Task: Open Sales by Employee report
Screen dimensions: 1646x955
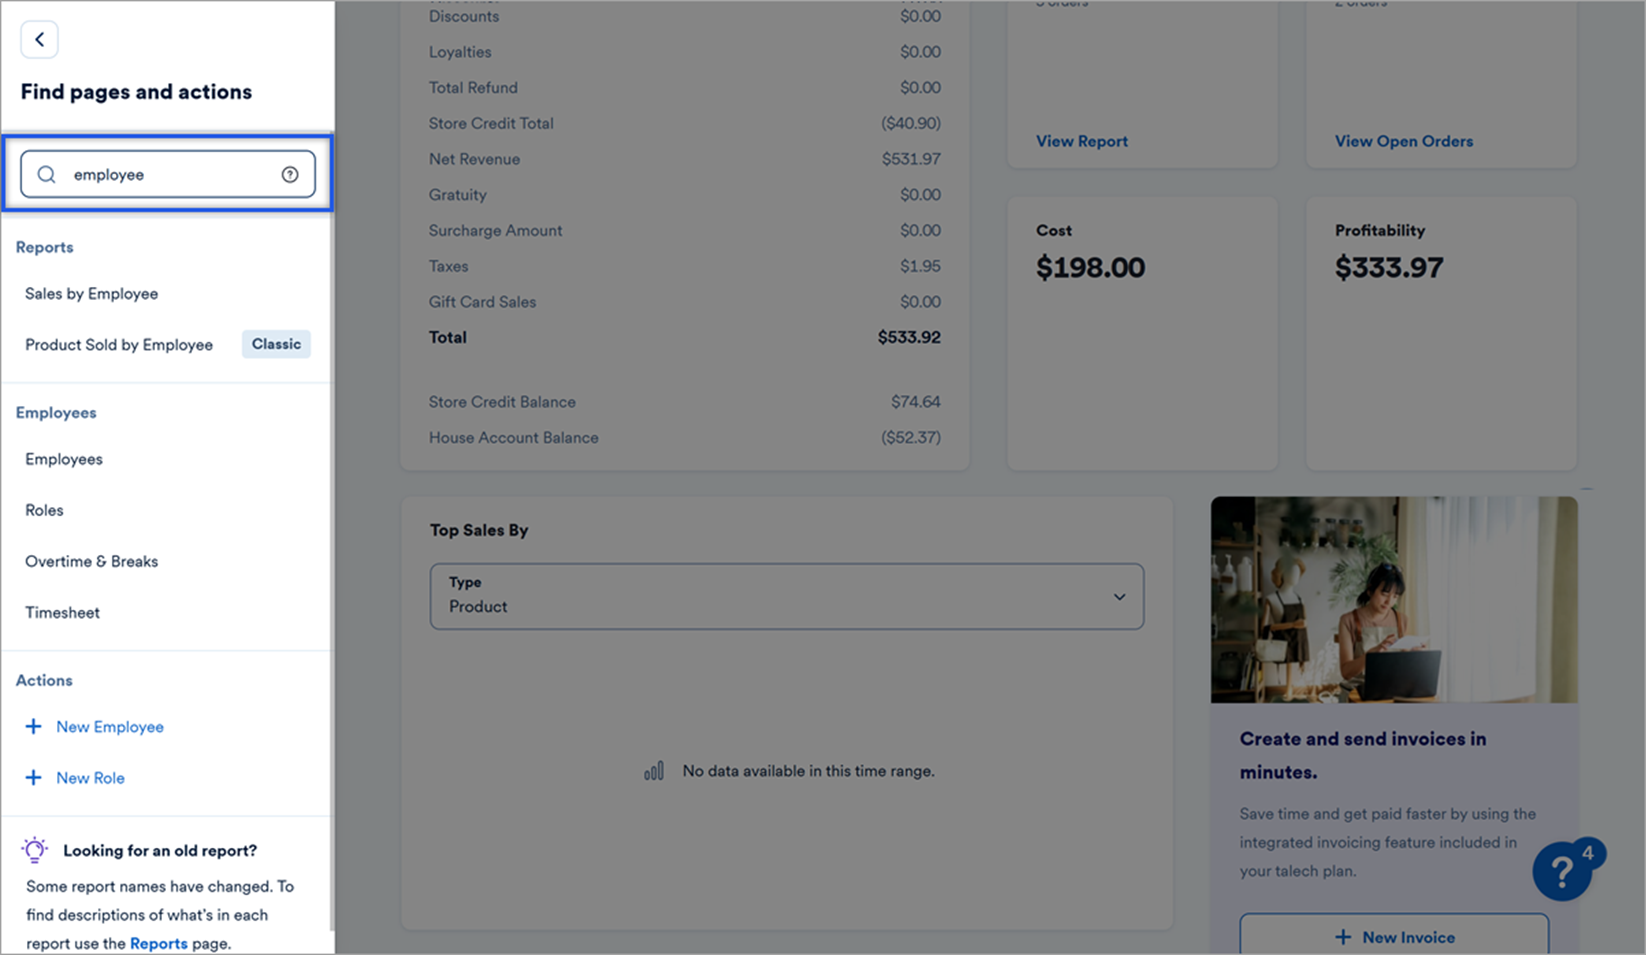Action: (92, 294)
